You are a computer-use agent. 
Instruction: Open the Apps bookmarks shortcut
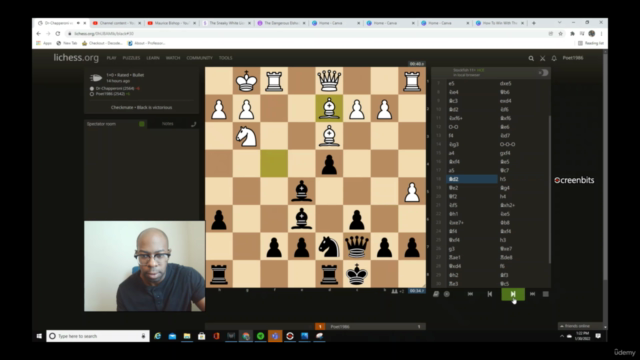pyautogui.click(x=44, y=43)
